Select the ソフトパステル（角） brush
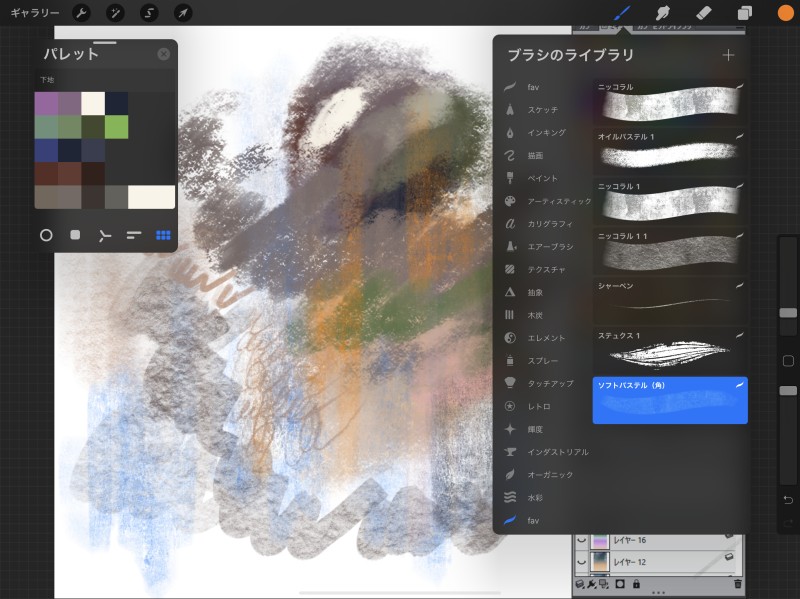The height and width of the screenshot is (599, 800). 670,400
